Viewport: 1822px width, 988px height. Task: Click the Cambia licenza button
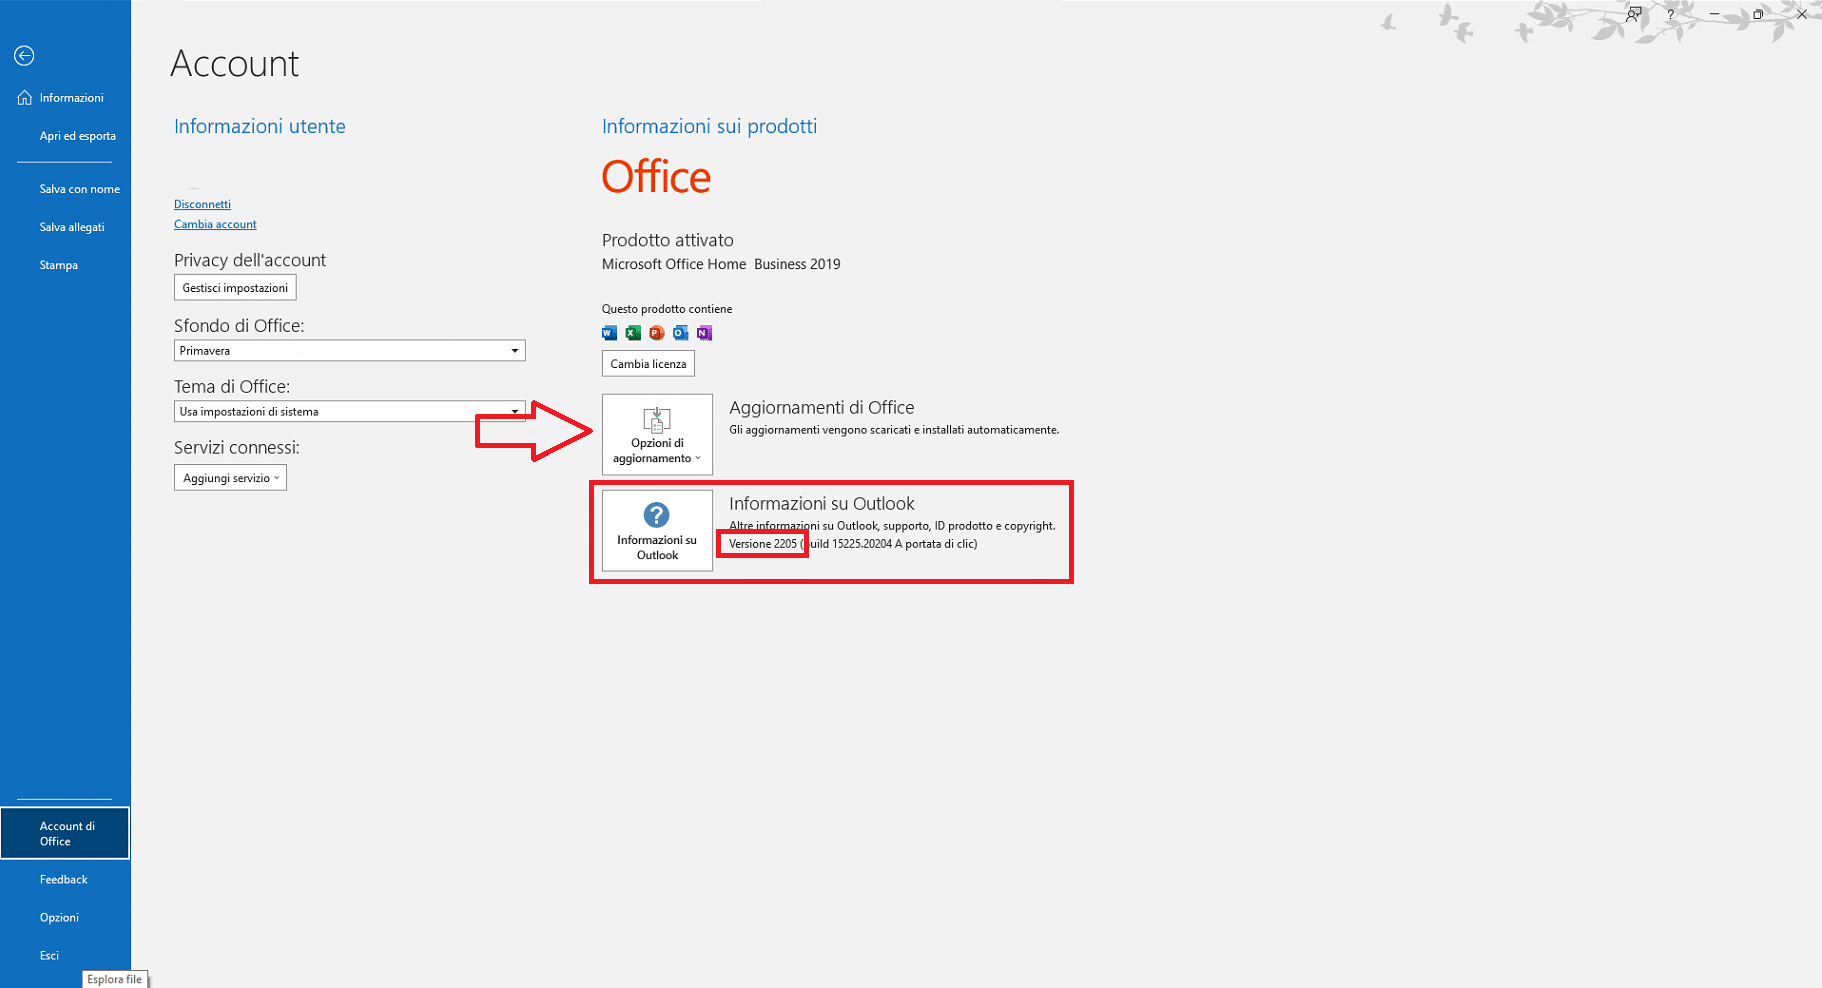pyautogui.click(x=648, y=364)
